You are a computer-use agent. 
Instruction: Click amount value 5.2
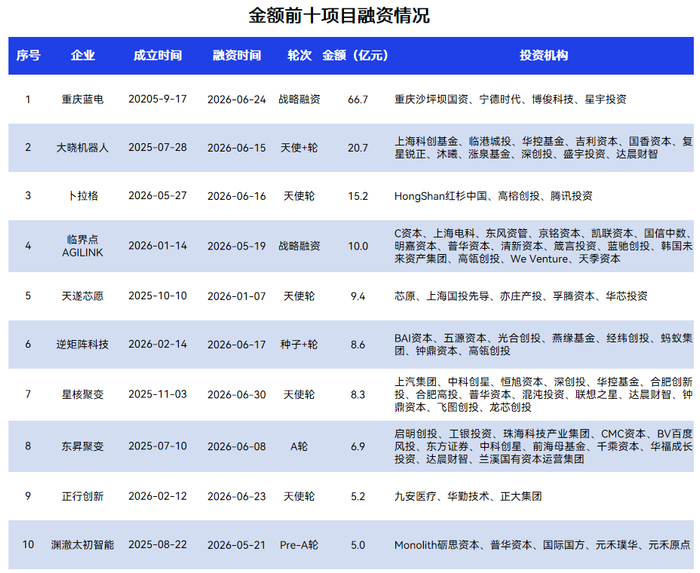[x=358, y=496]
